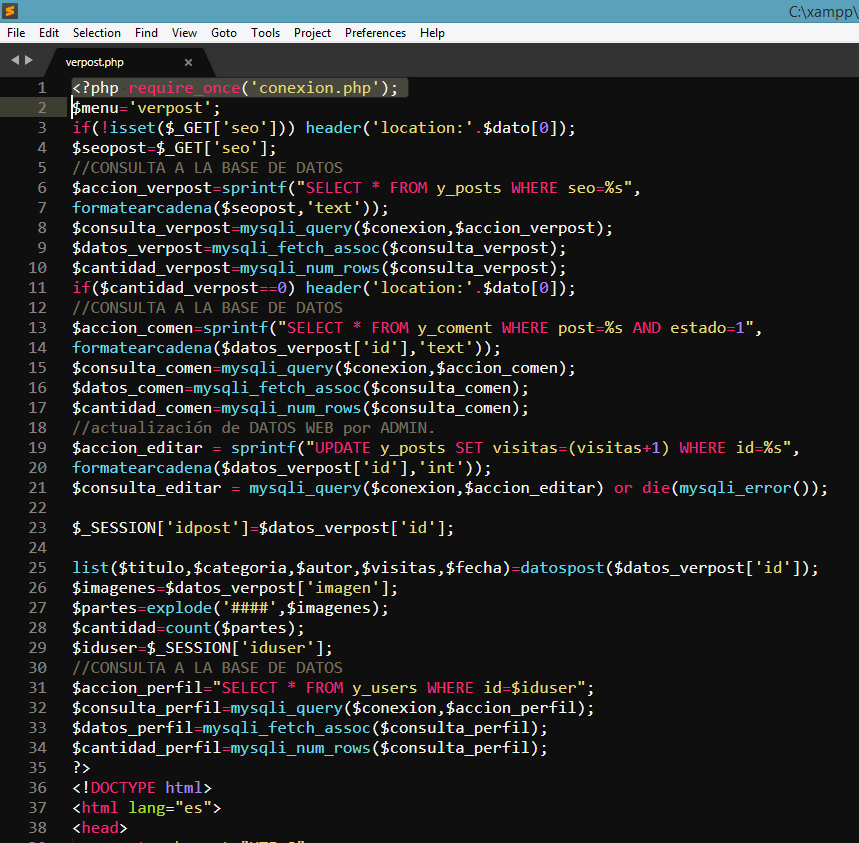Viewport: 859px width, 843px height.
Task: Open the Tools menu
Action: (x=265, y=33)
